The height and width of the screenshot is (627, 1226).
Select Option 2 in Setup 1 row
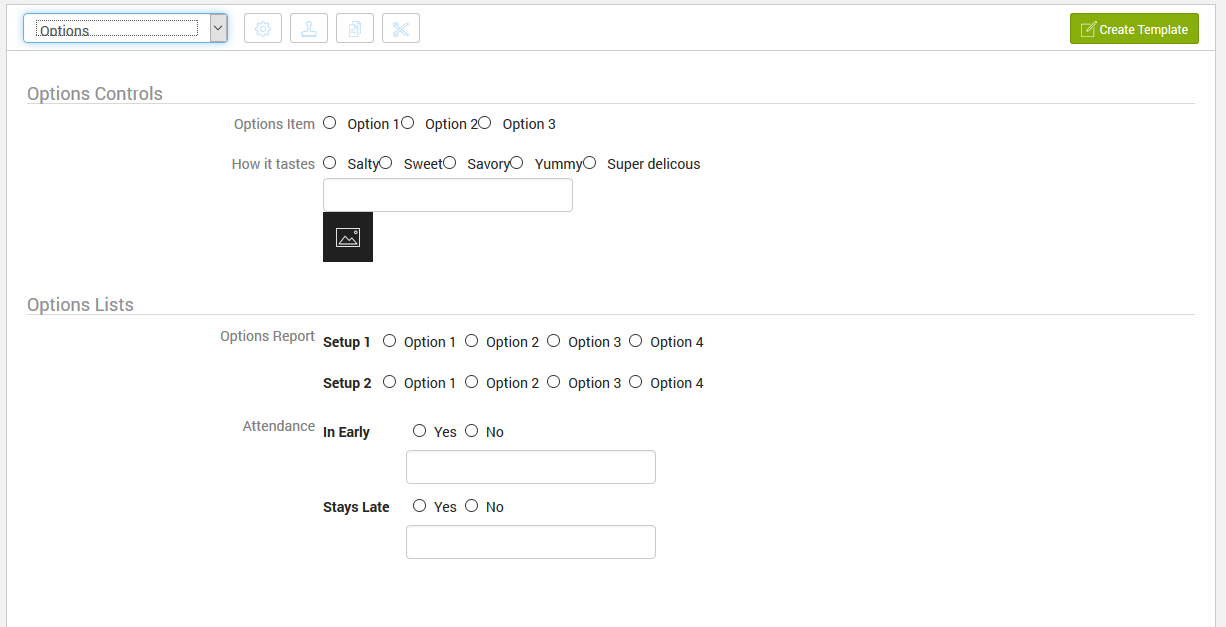[x=472, y=341]
